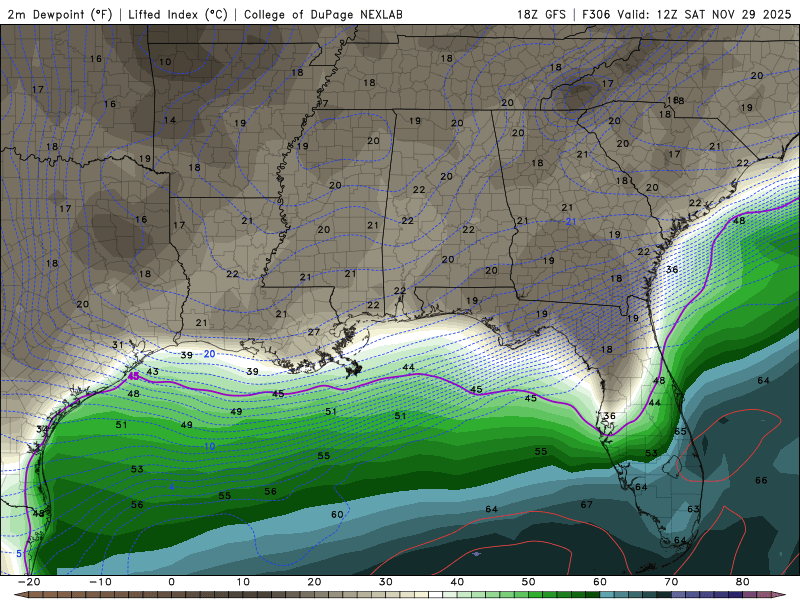Click the '30' label on the color bar
The height and width of the screenshot is (600, 800).
tap(386, 582)
